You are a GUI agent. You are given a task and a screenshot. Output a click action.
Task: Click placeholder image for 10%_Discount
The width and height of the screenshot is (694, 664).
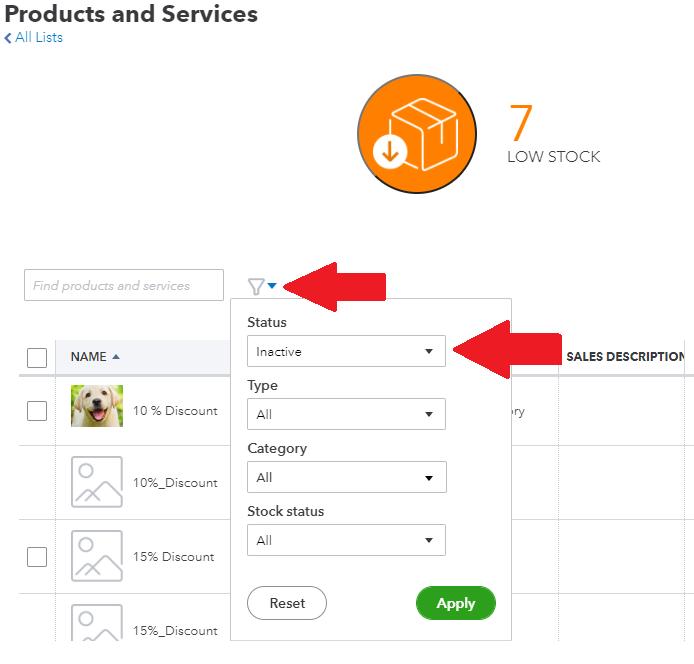[97, 482]
